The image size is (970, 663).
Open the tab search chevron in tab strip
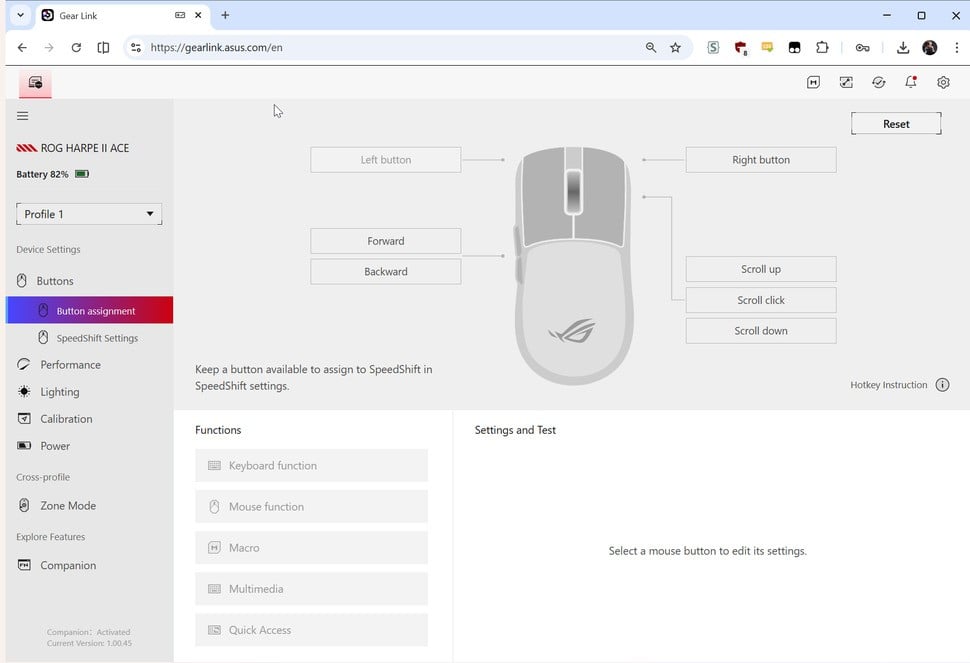tap(20, 15)
